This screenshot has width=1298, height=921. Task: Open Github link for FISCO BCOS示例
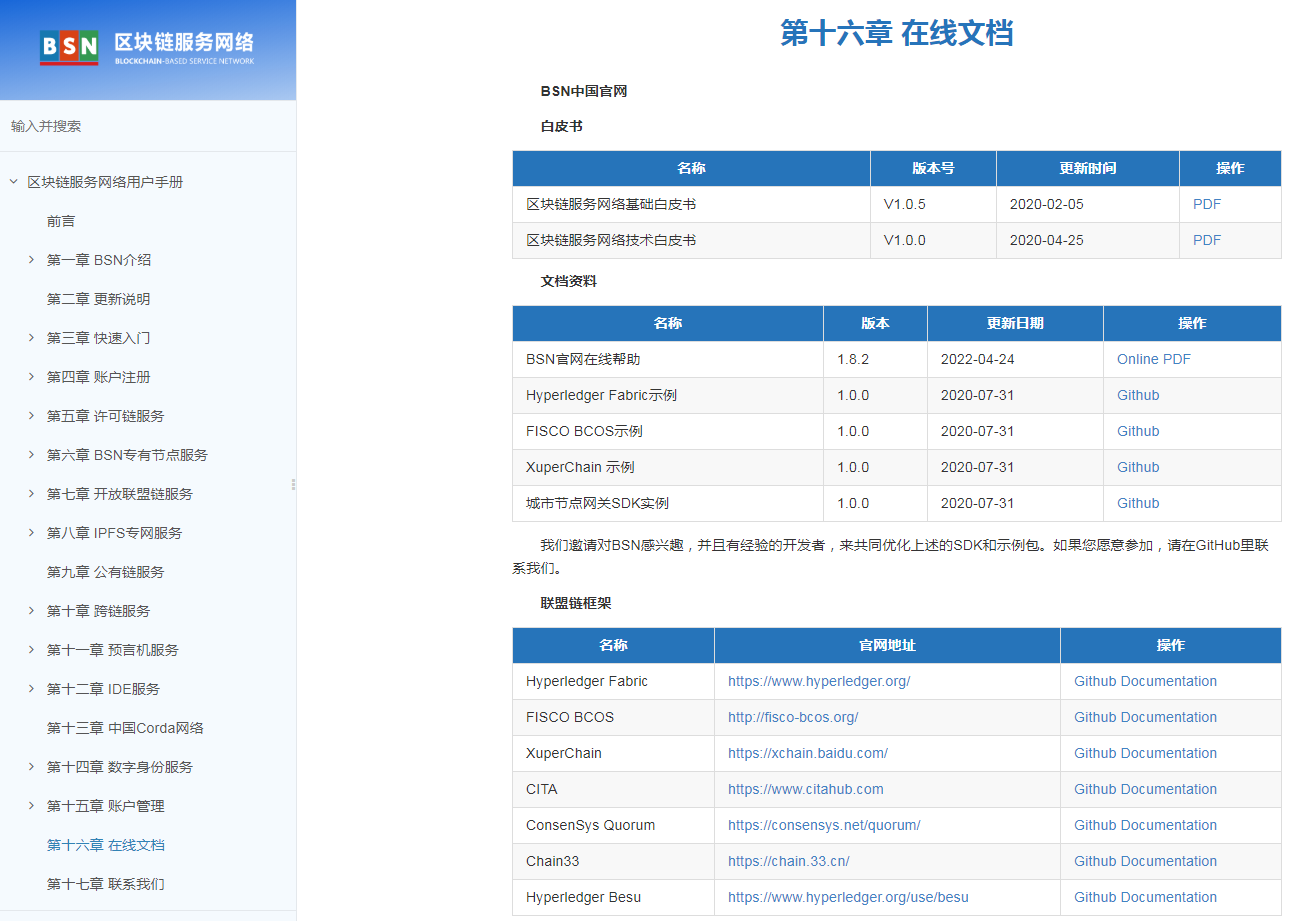point(1138,431)
